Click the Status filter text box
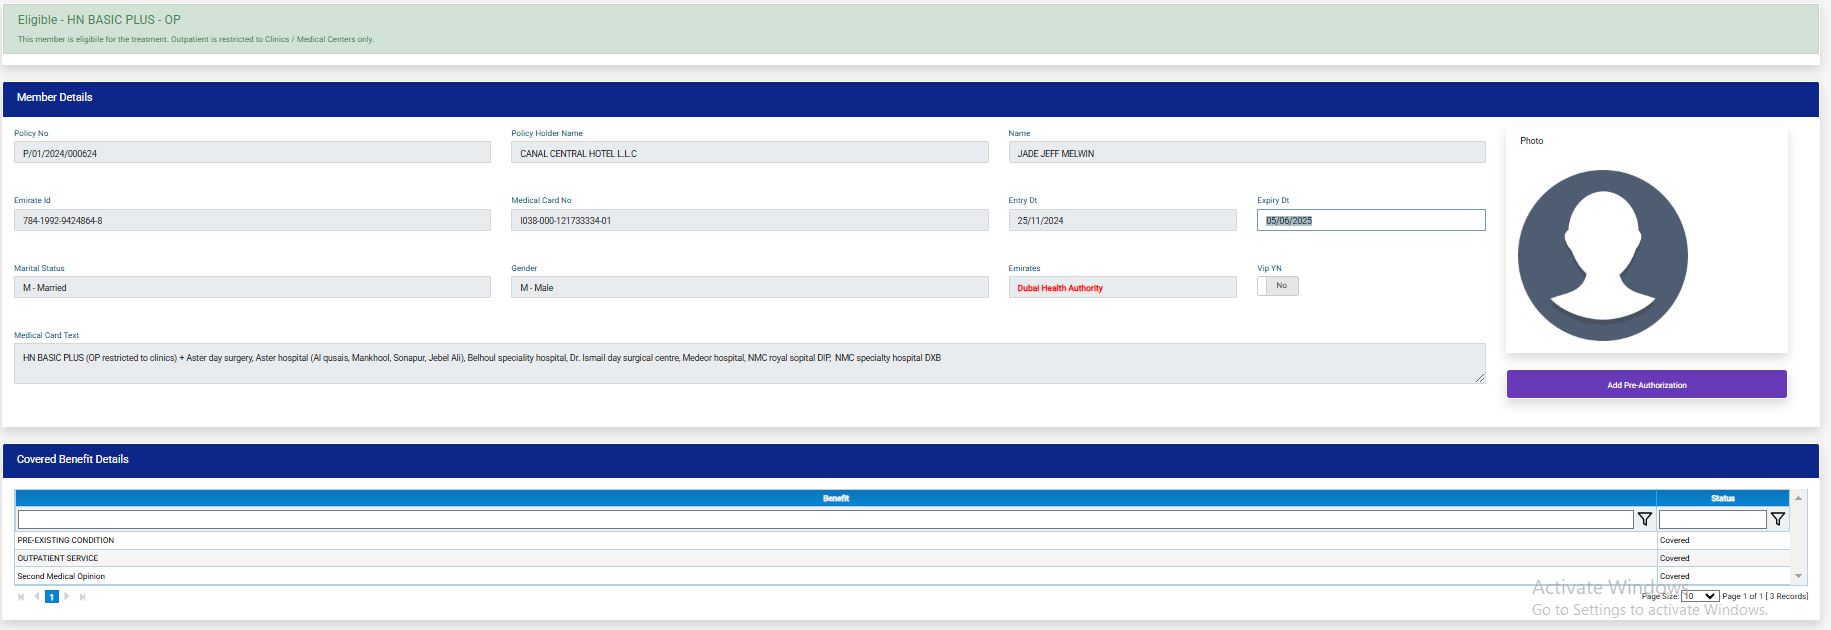Screen dimensions: 1831x630 click(x=1712, y=520)
